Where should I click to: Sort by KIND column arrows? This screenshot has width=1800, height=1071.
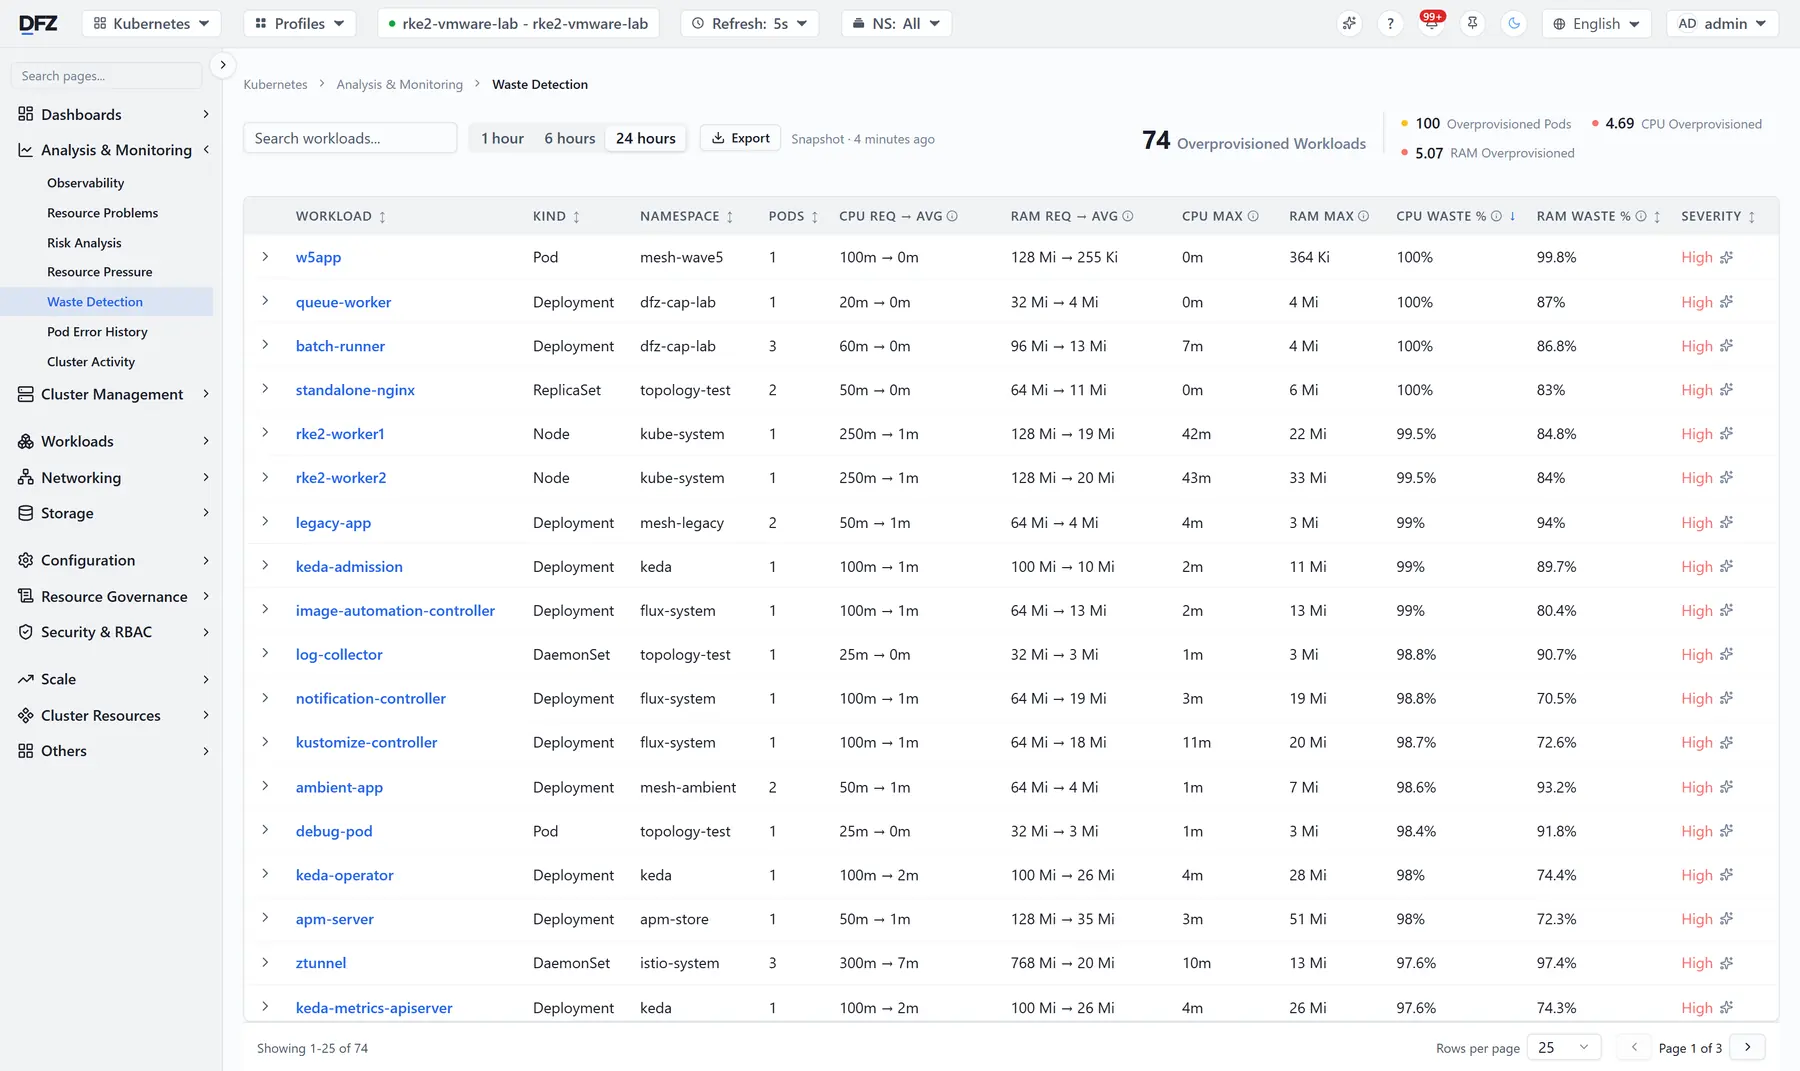coord(576,217)
